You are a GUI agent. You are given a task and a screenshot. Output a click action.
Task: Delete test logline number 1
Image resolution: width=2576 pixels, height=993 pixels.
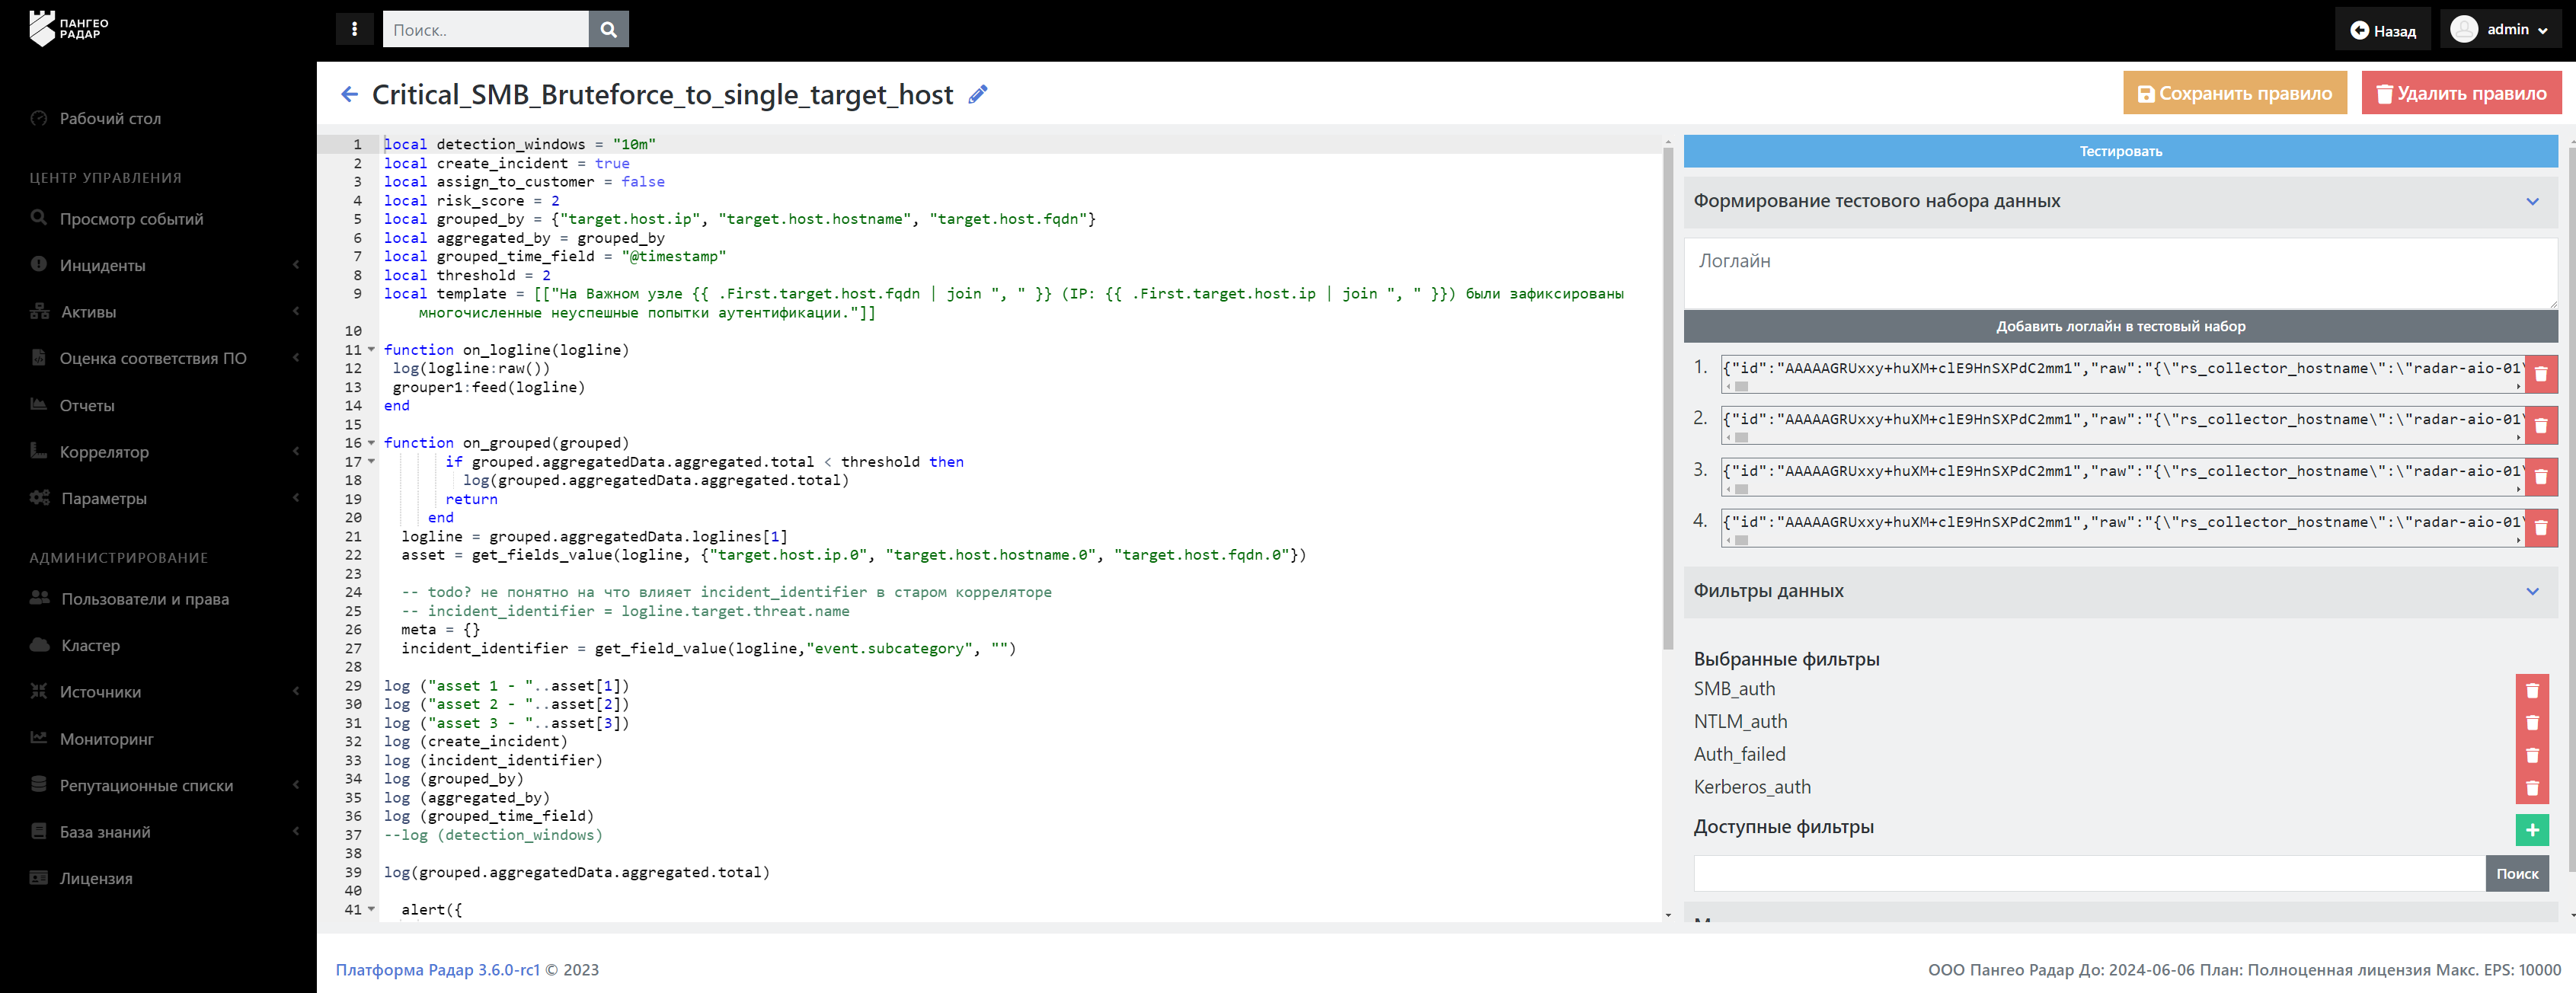[2540, 374]
